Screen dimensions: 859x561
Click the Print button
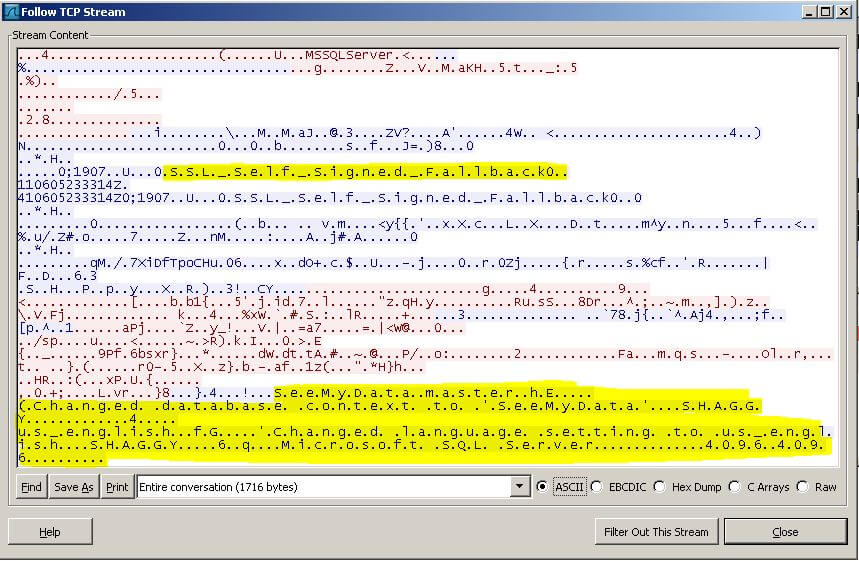coord(117,486)
